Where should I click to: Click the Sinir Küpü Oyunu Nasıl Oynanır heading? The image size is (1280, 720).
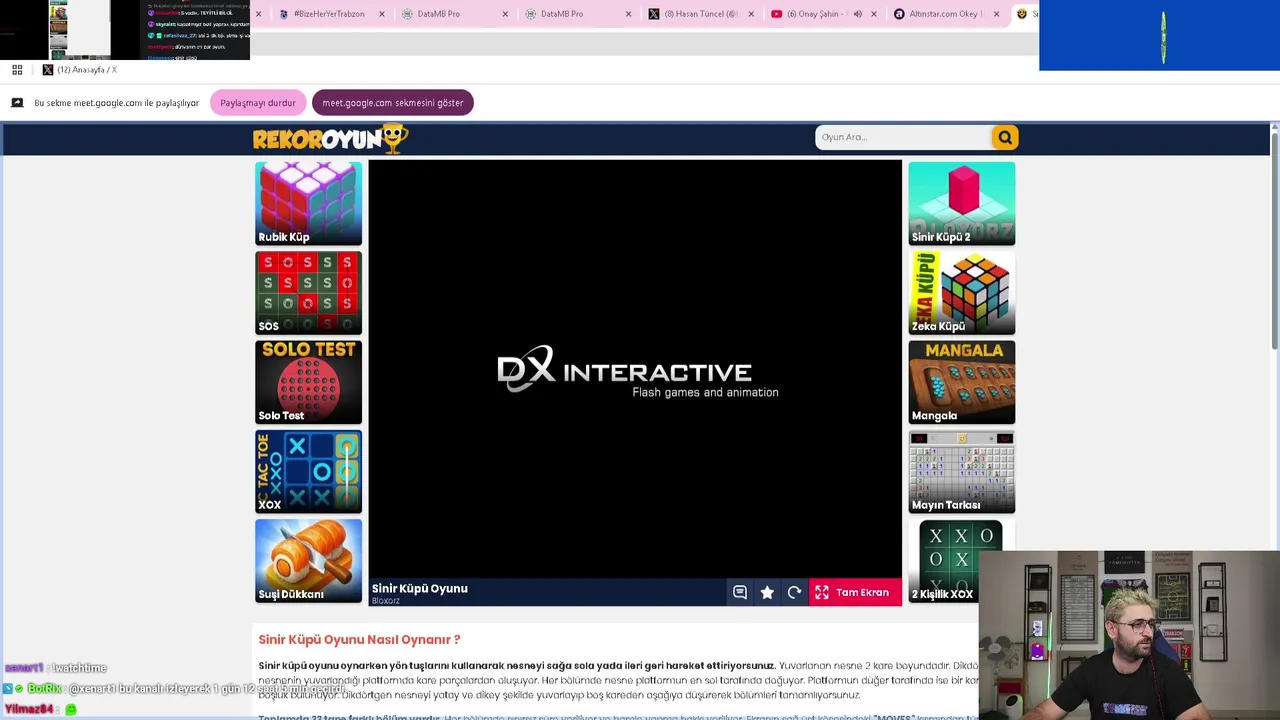point(359,640)
